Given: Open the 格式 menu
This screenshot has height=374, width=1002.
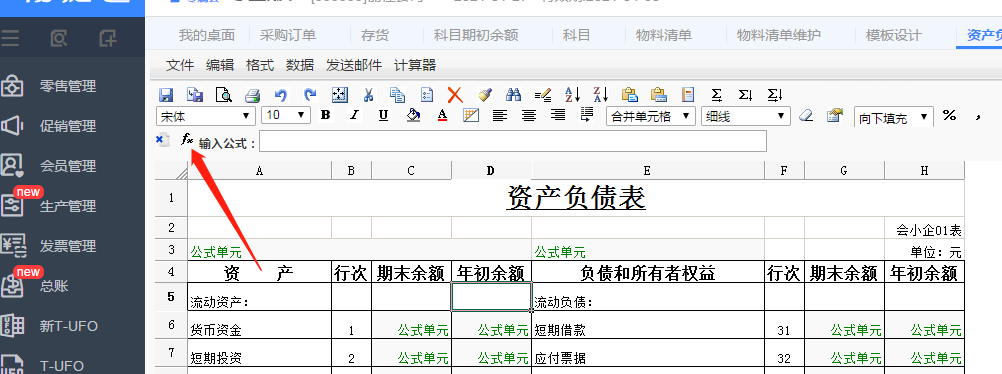Looking at the screenshot, I should coord(259,65).
